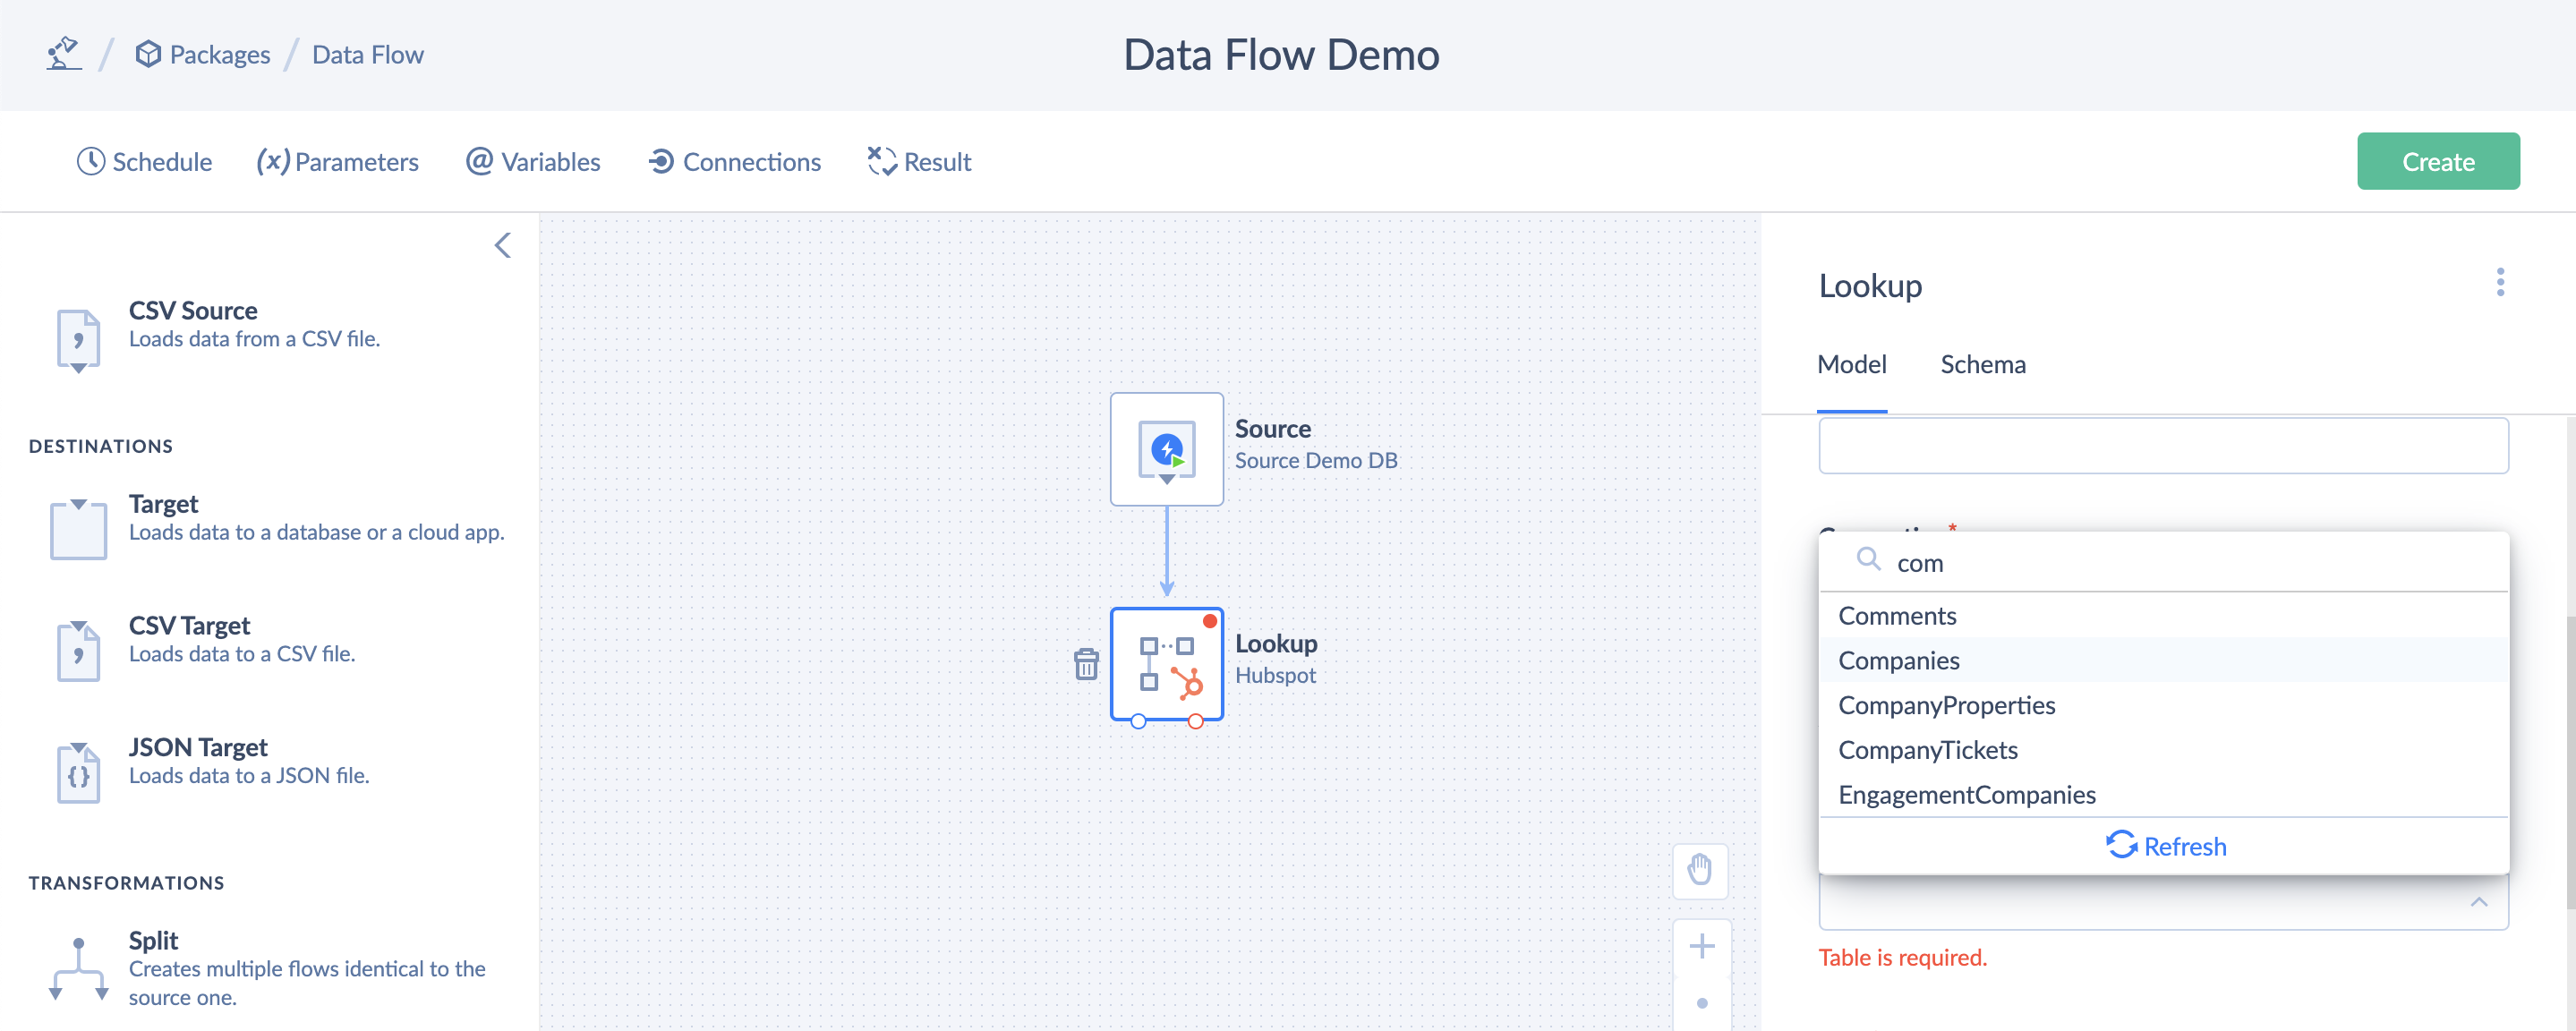Collapse the left sidebar panel
The width and height of the screenshot is (2576, 1031).
(x=503, y=246)
